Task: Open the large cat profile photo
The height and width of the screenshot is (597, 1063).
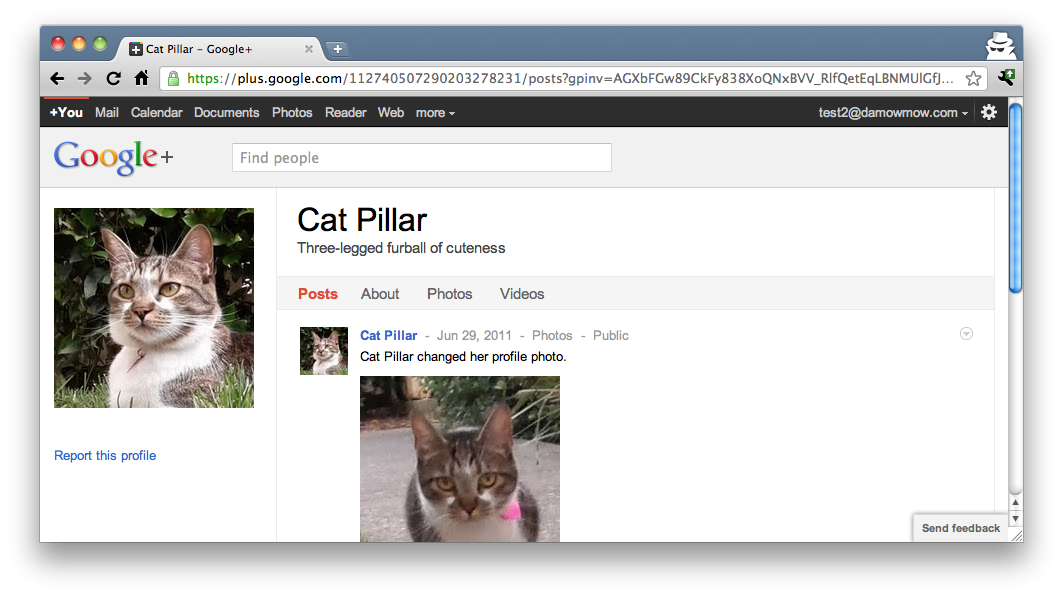Action: (154, 308)
